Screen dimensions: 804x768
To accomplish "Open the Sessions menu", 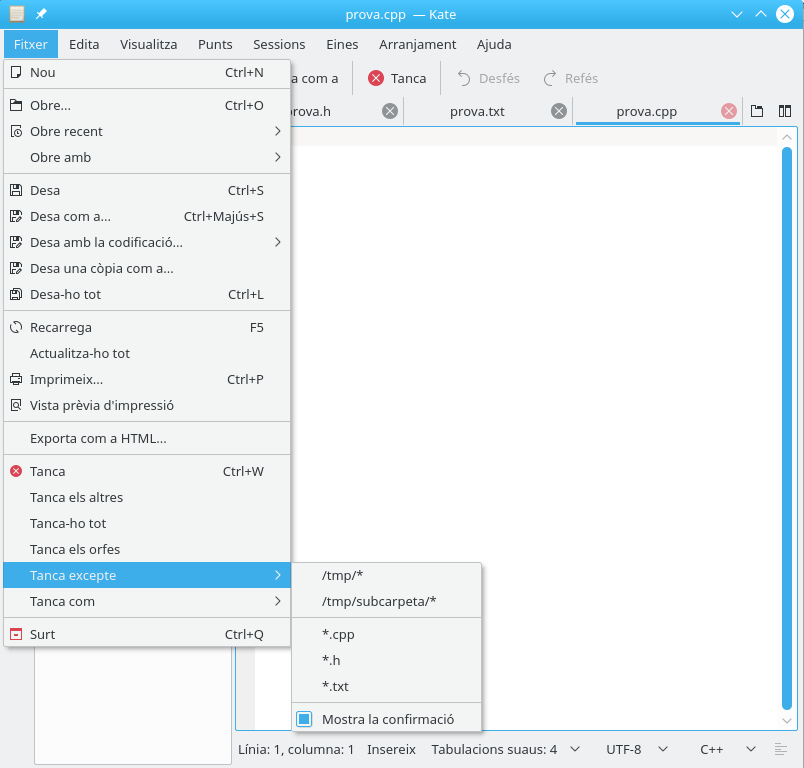I will pos(279,44).
